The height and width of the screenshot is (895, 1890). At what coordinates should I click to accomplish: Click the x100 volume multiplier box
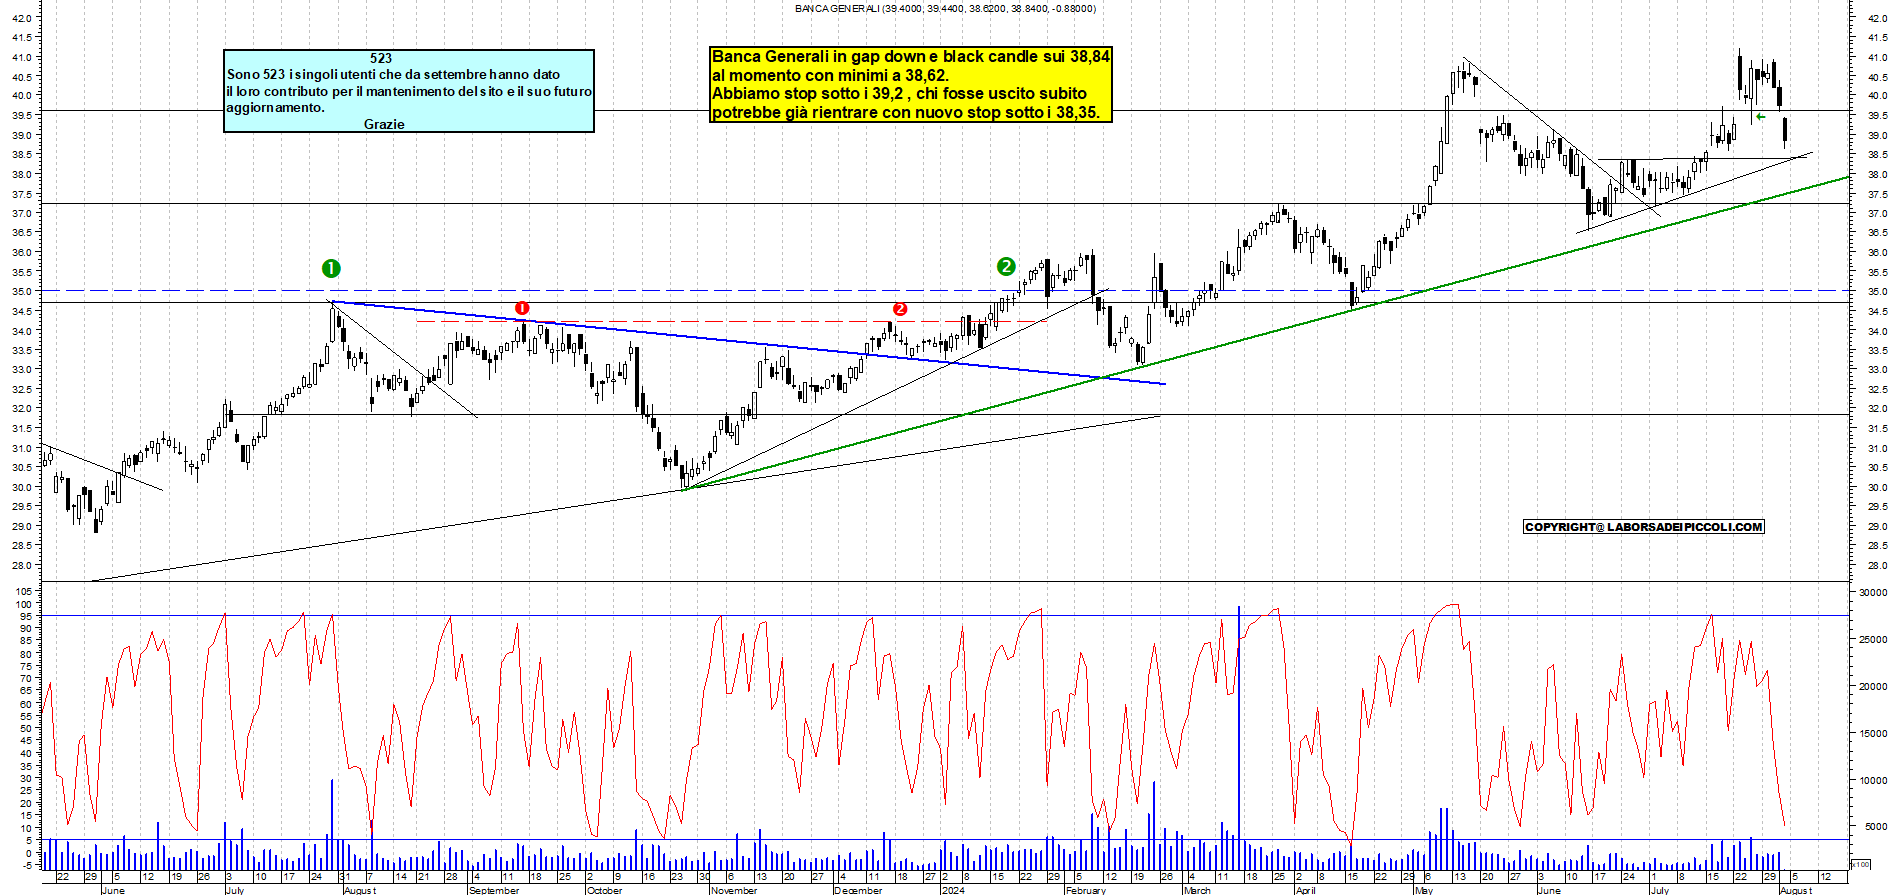[x=1860, y=864]
